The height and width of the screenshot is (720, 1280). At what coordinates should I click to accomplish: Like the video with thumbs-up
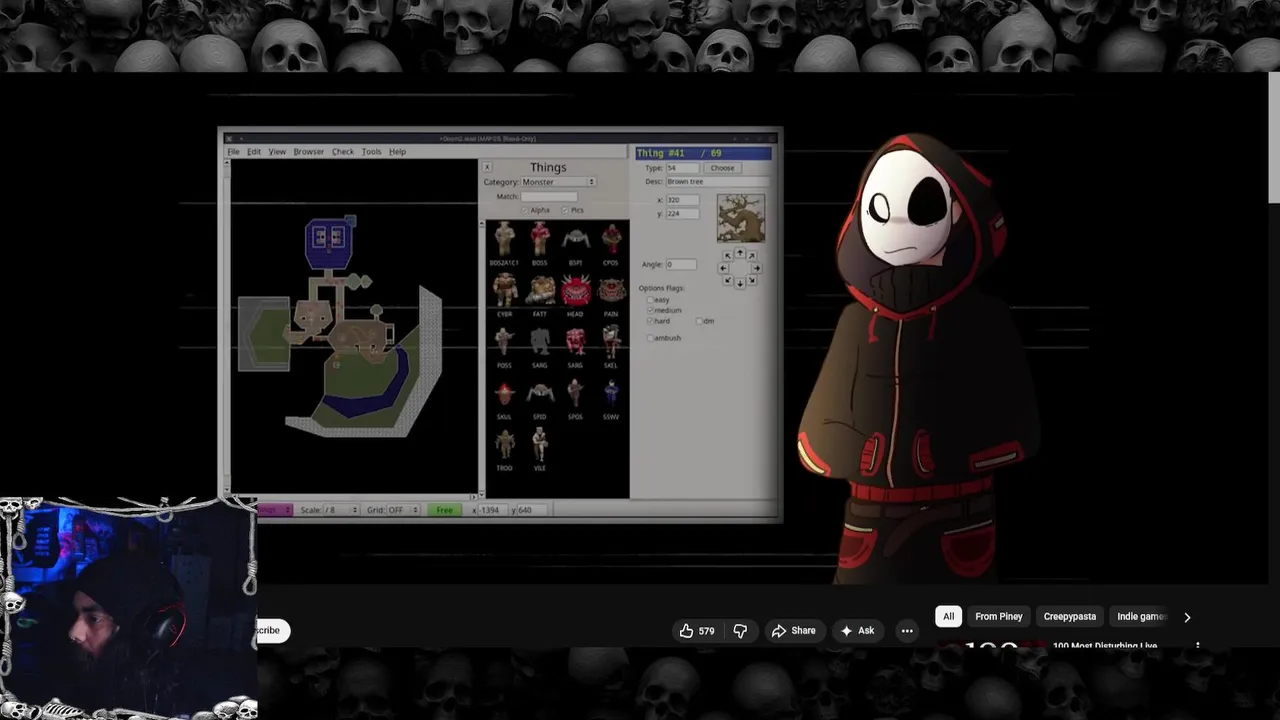(697, 631)
